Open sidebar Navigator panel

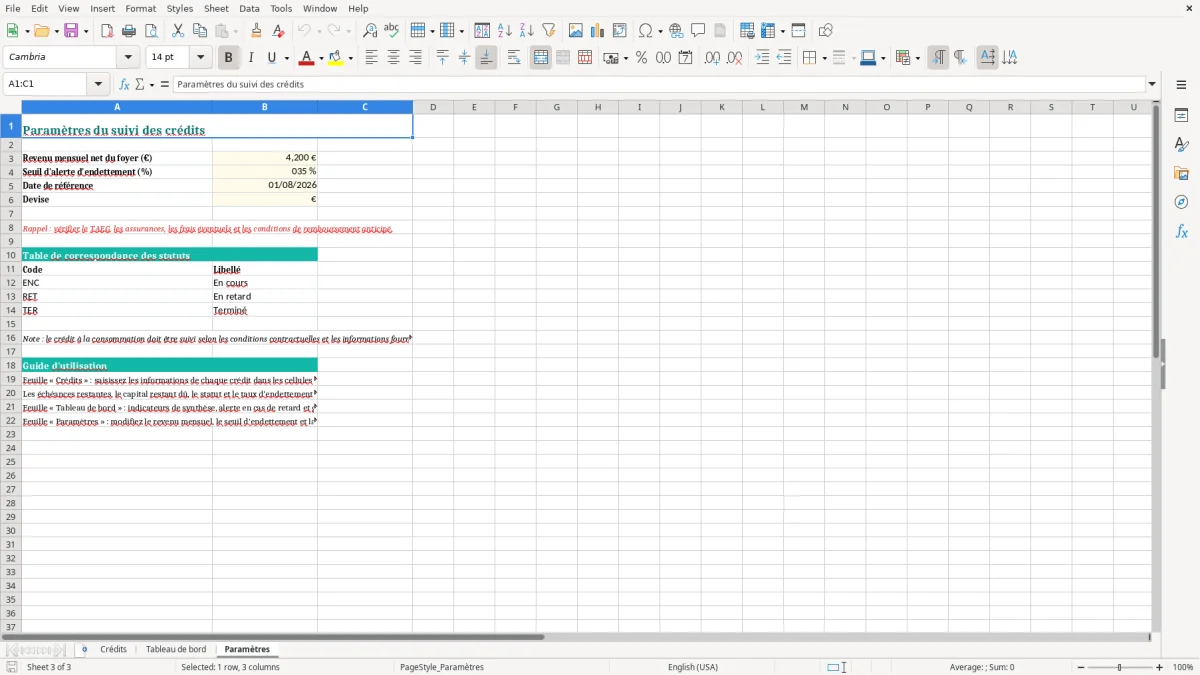[1181, 202]
